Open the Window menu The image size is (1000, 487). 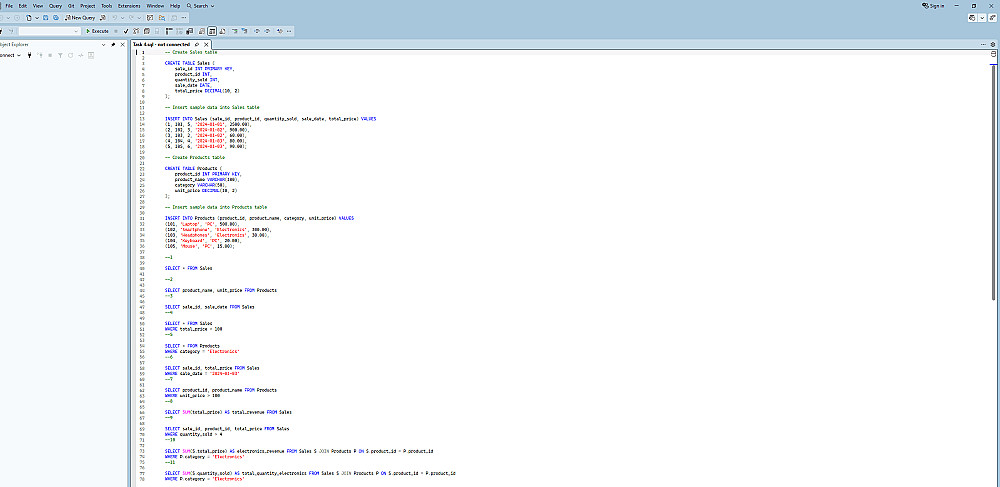[x=155, y=6]
